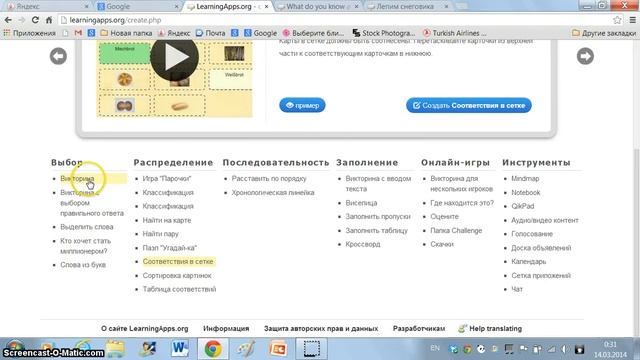Open the Хронологическая линейка template
Image resolution: width=640 pixels, height=360 pixels.
(x=273, y=192)
